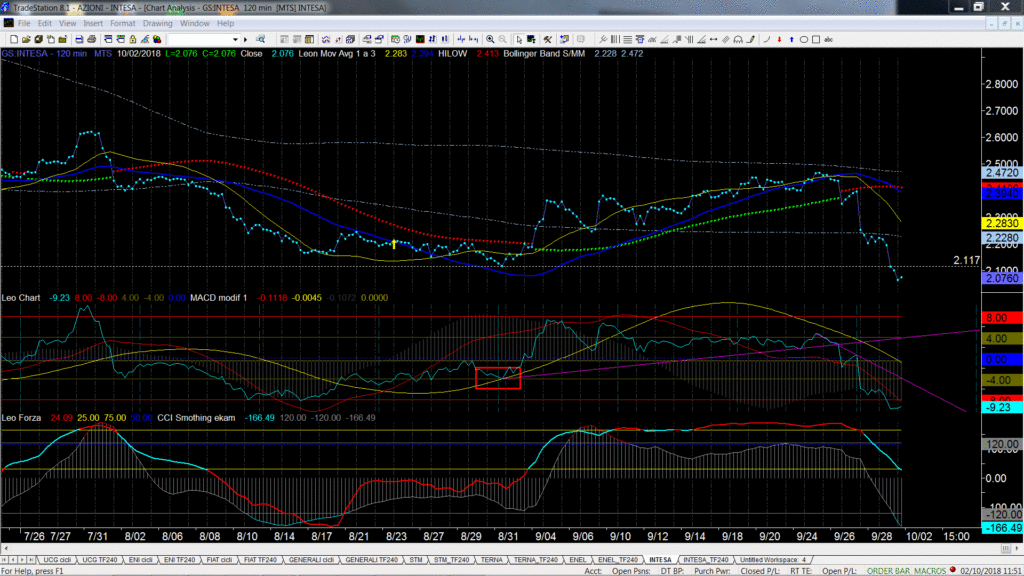
Task: Click the 2.0760 current price label
Action: (1002, 278)
